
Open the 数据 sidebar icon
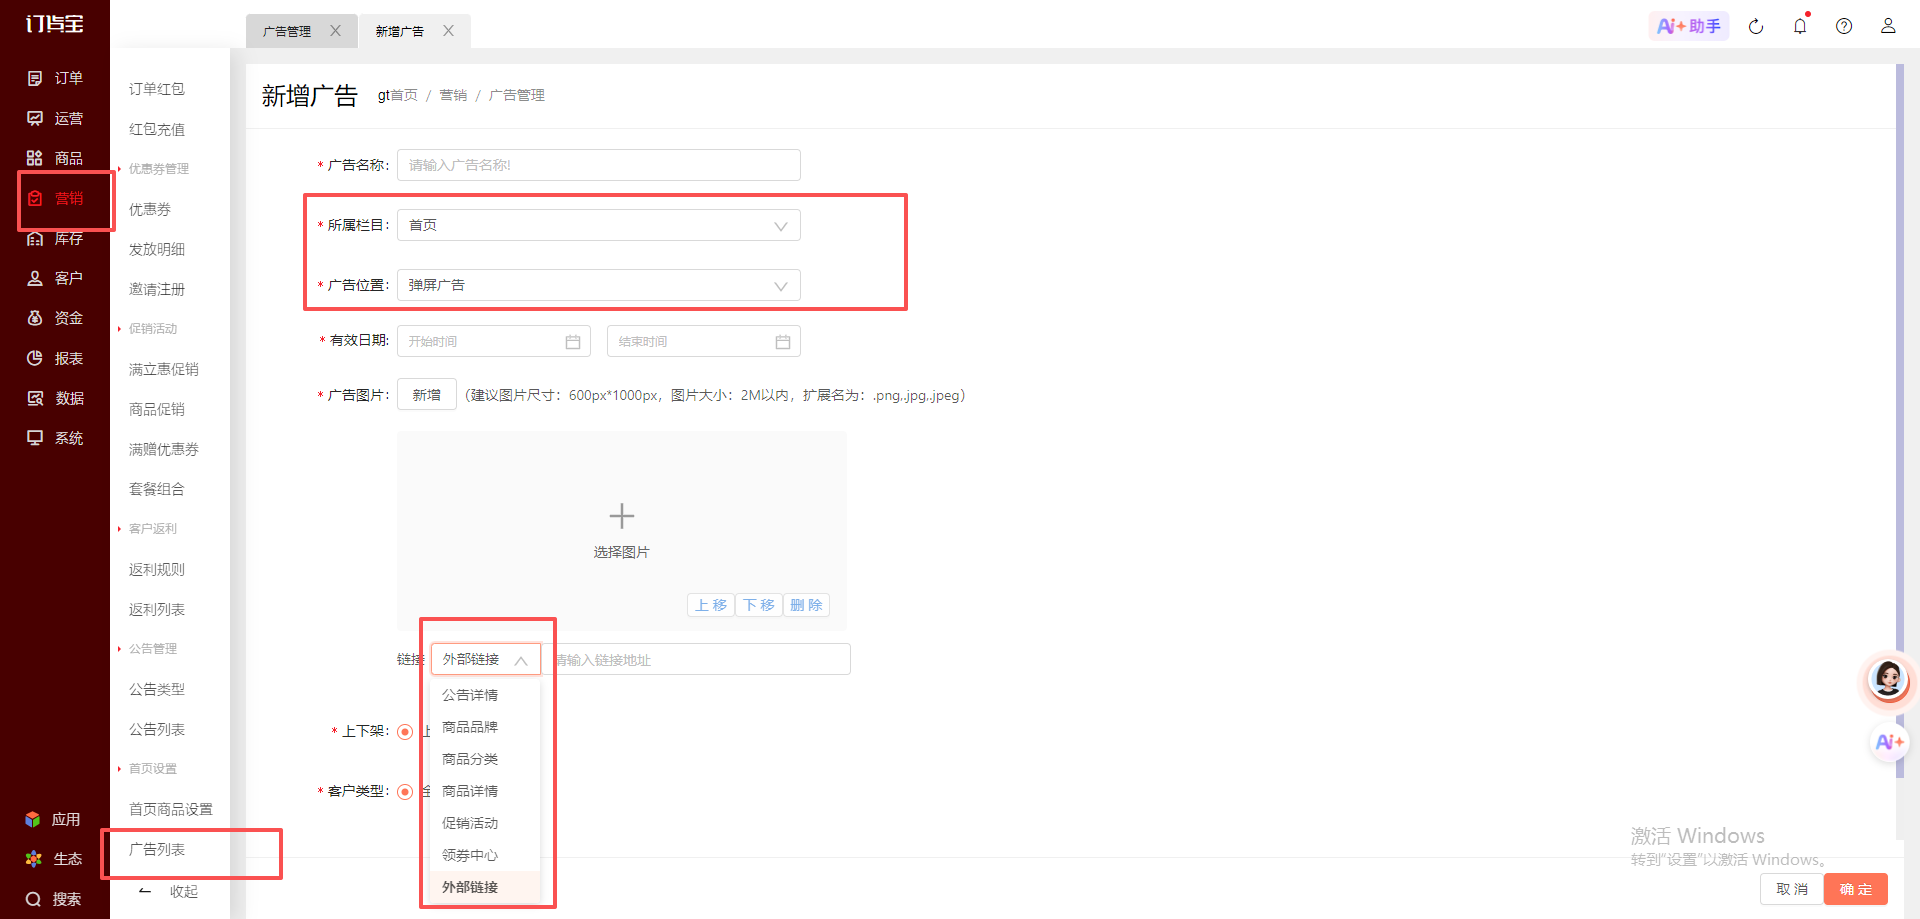35,398
